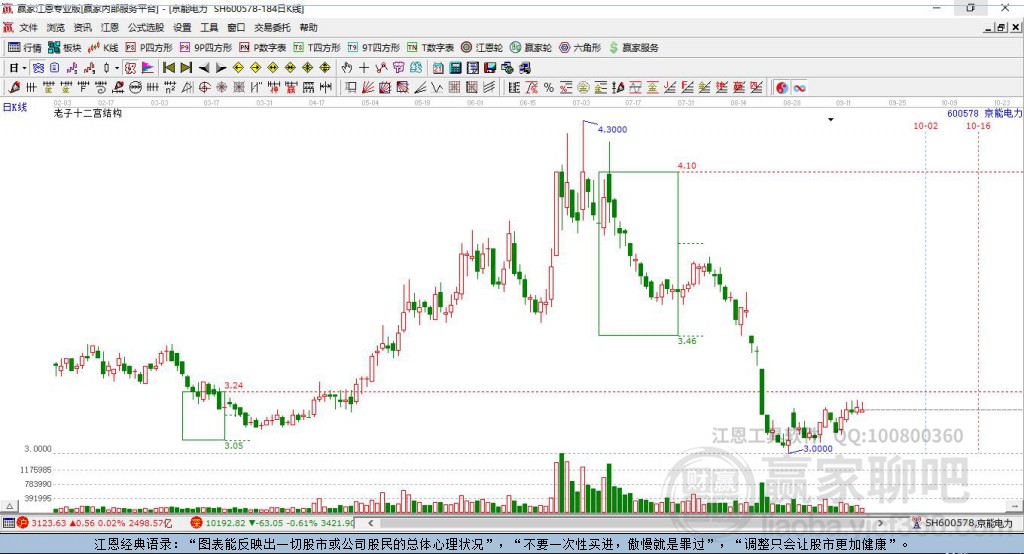The width and height of the screenshot is (1024, 554).
Task: Open 赢家服务 with dollar icon
Action: (x=634, y=48)
